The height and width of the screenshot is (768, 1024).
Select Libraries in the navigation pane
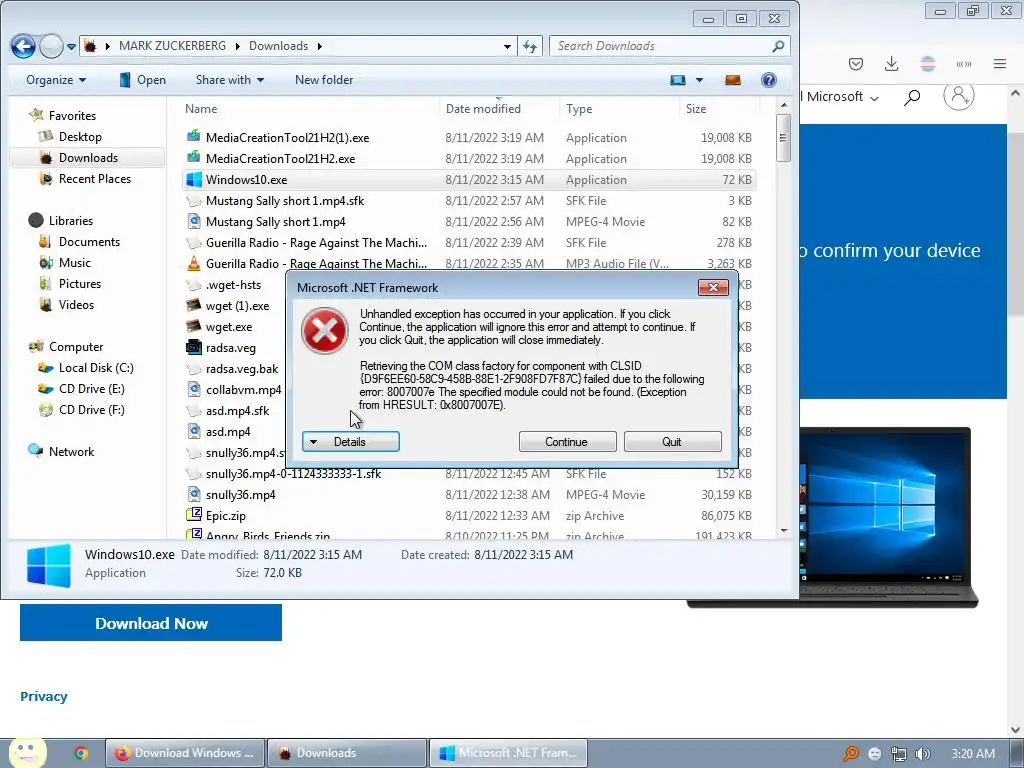point(60,221)
